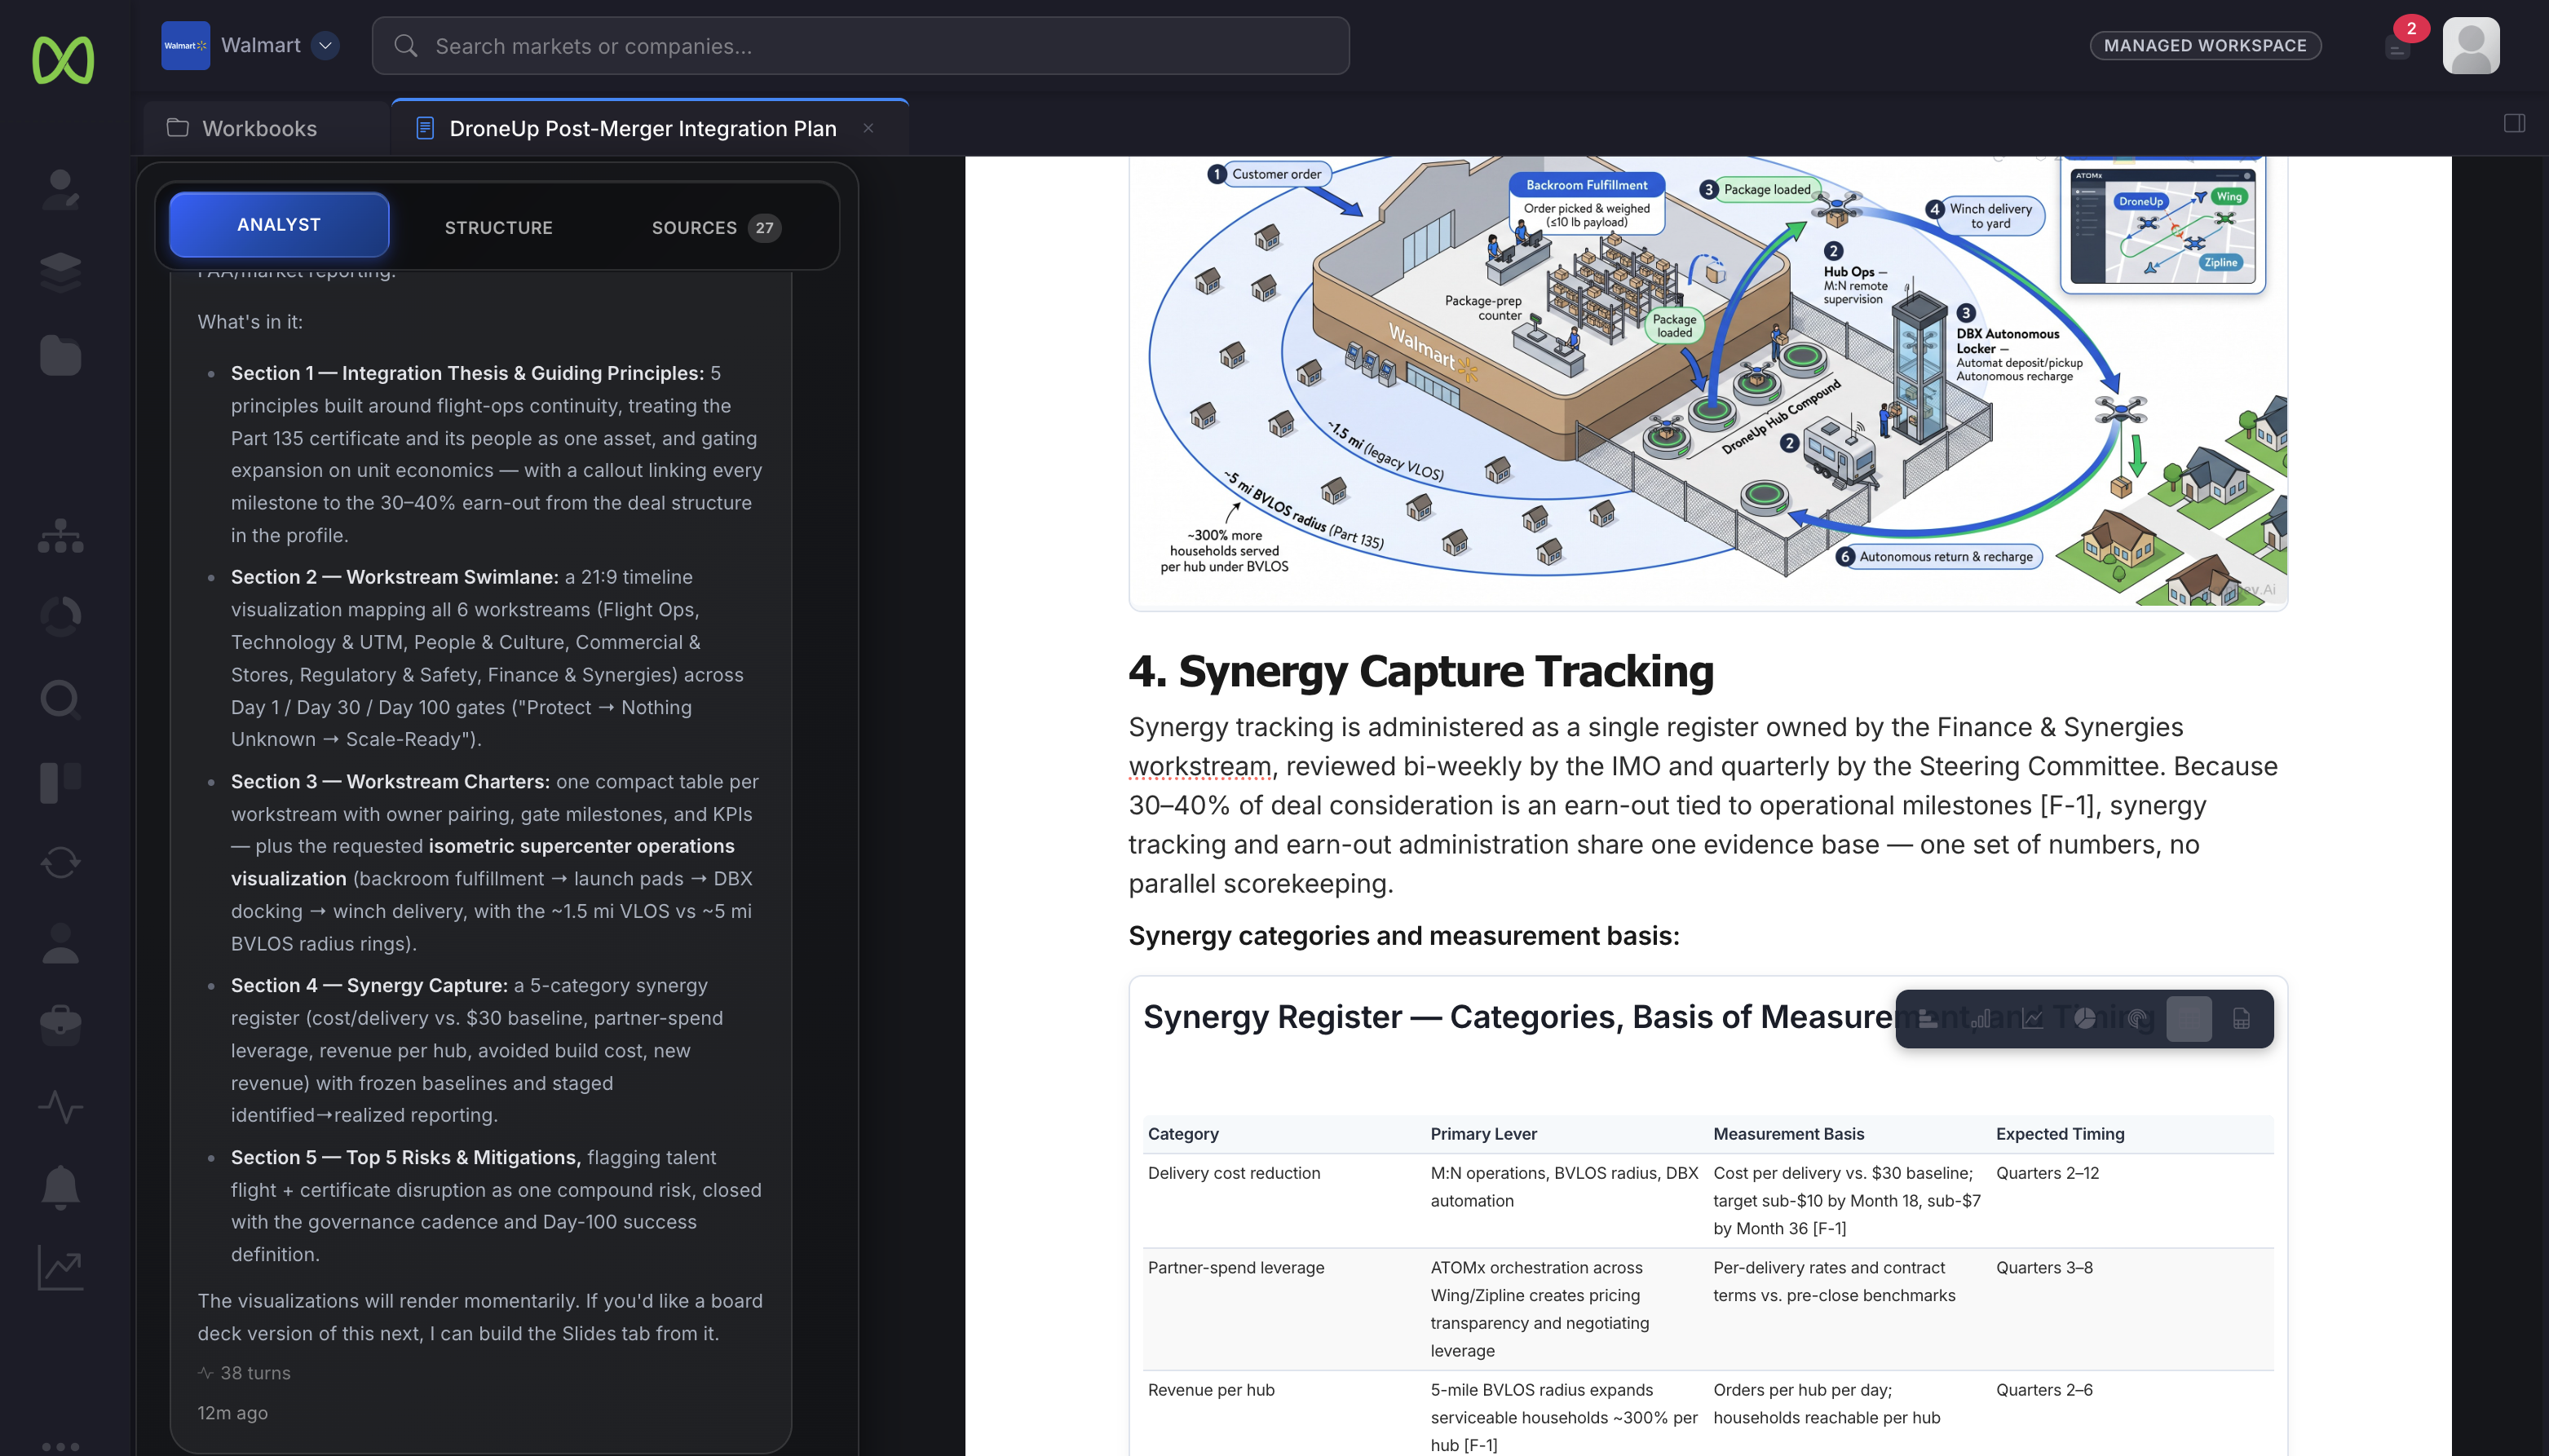Image resolution: width=2549 pixels, height=1456 pixels.
Task: Click the '38 turns' label in the chat
Action: tap(255, 1374)
